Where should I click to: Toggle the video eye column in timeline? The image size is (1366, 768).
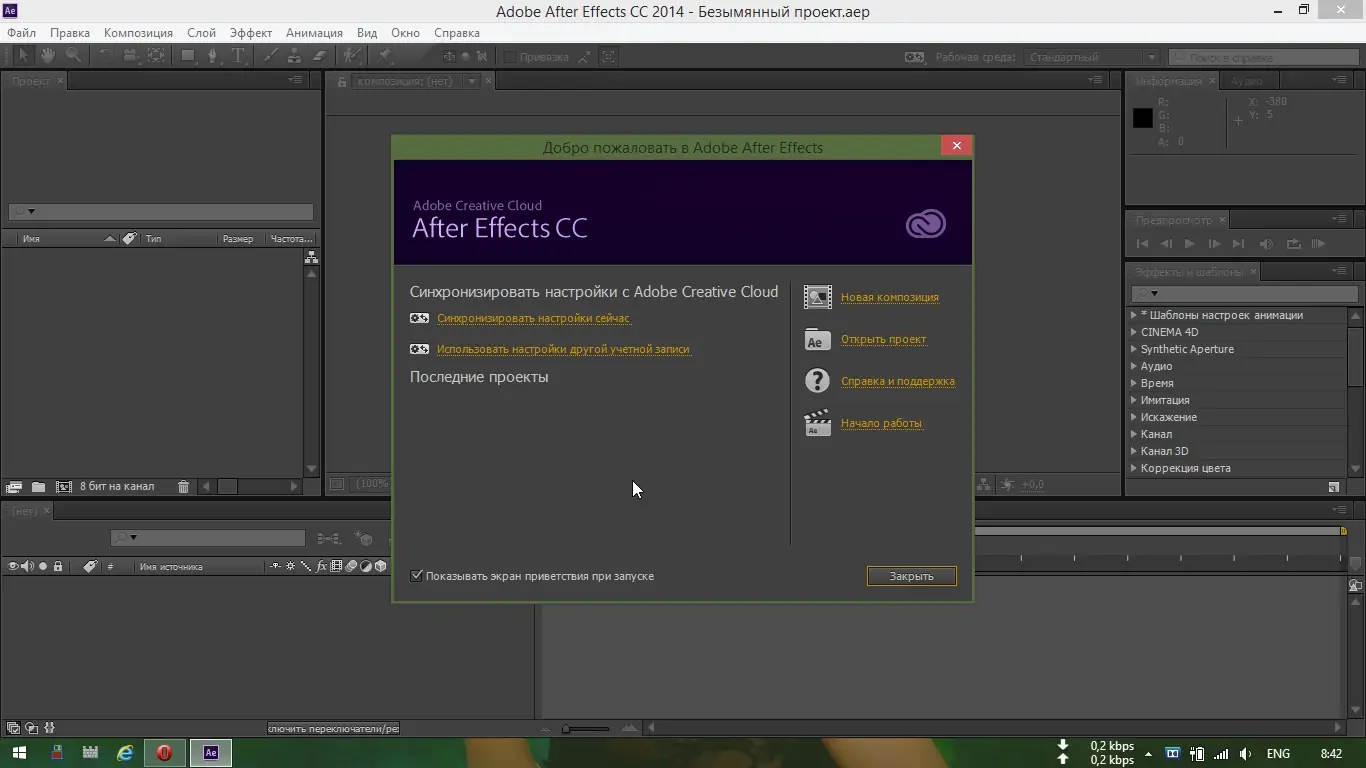tap(13, 567)
